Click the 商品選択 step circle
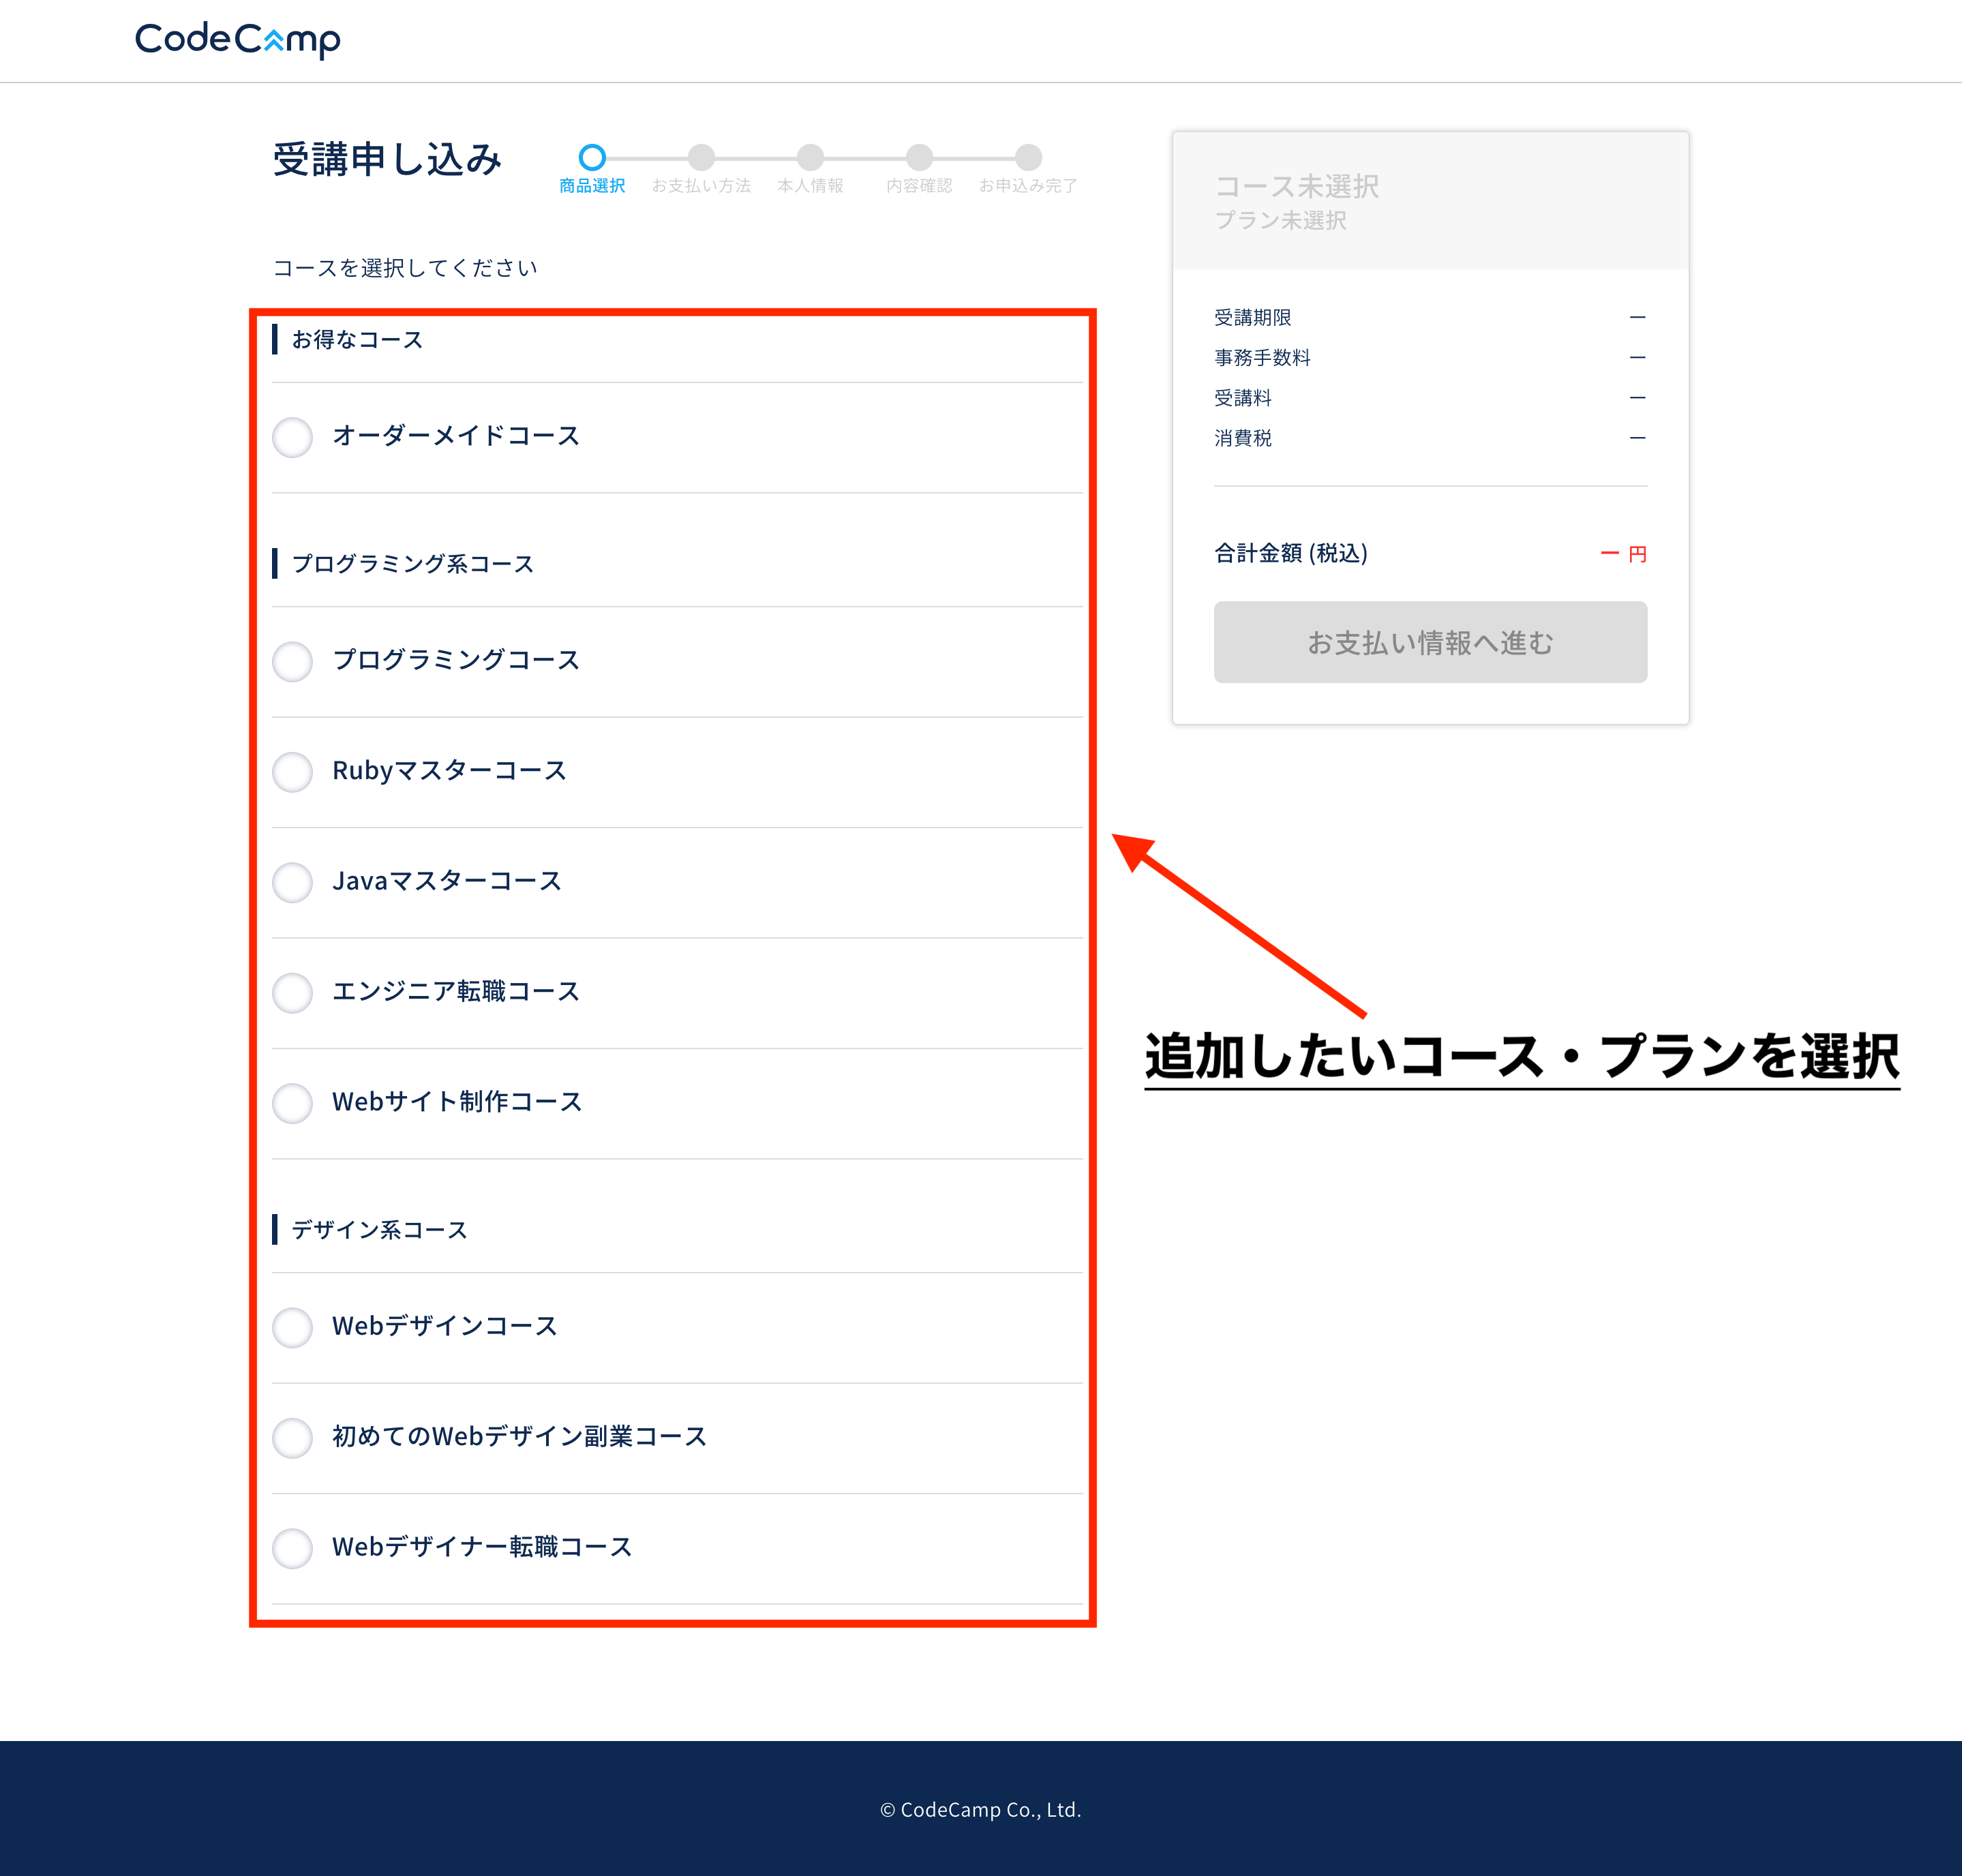This screenshot has width=1962, height=1876. [x=592, y=157]
